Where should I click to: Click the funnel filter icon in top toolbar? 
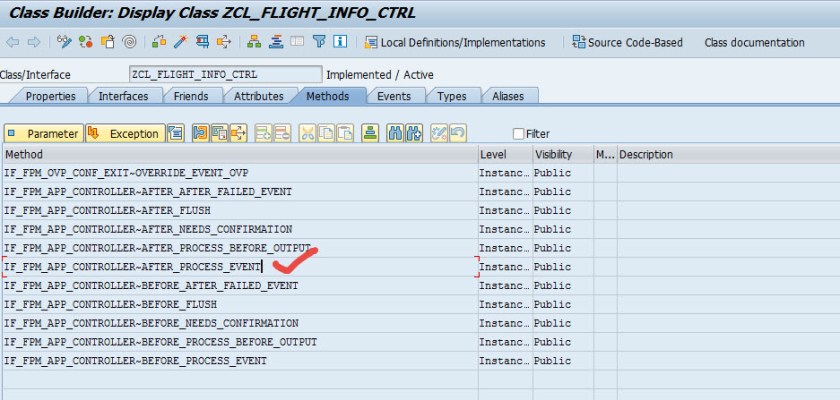[319, 42]
